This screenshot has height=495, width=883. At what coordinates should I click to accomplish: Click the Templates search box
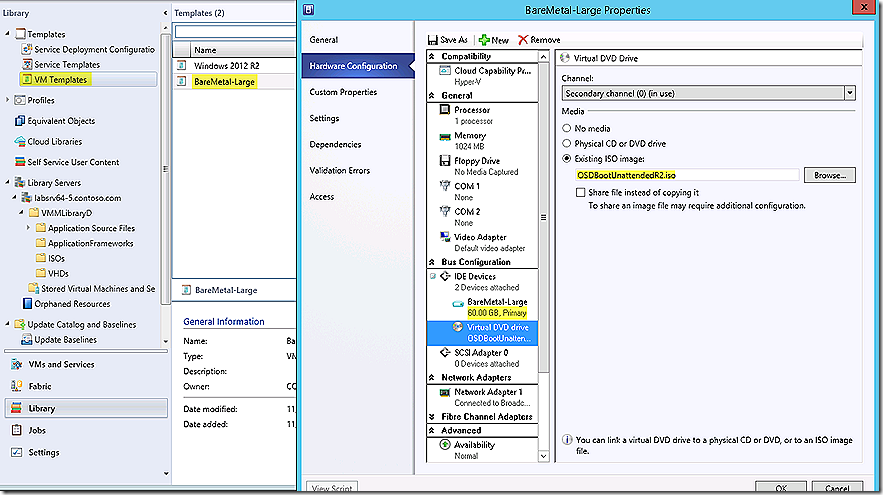pyautogui.click(x=235, y=32)
